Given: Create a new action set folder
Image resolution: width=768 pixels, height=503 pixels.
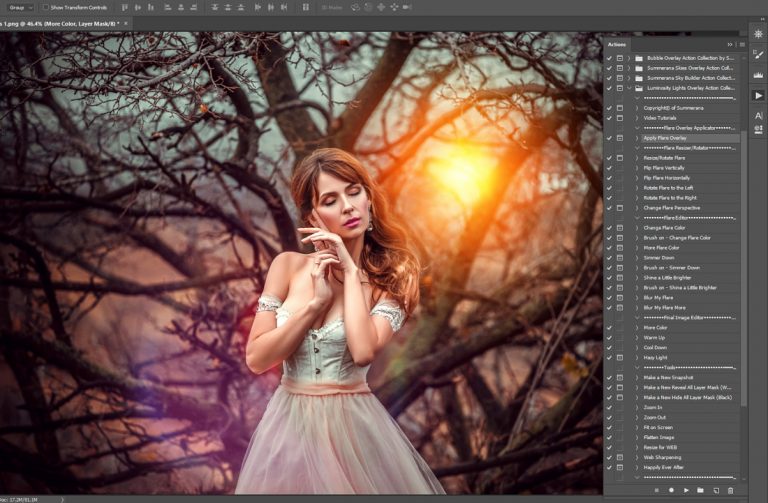Looking at the screenshot, I should click(700, 490).
